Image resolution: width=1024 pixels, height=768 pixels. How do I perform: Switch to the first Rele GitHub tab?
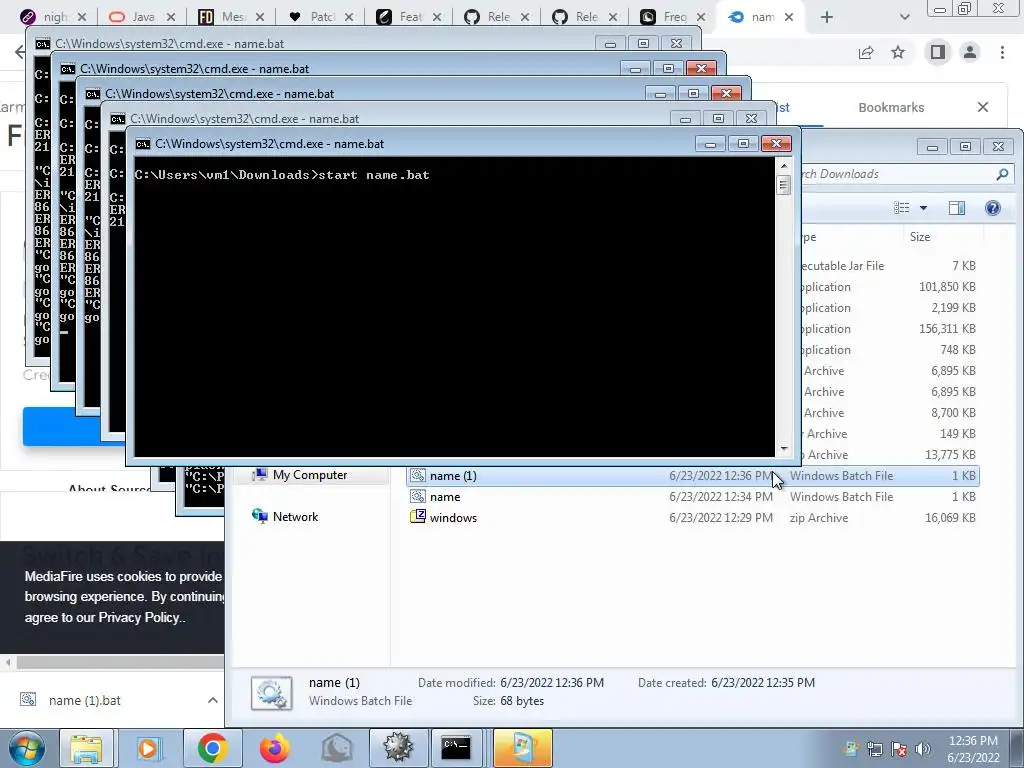[x=496, y=17]
